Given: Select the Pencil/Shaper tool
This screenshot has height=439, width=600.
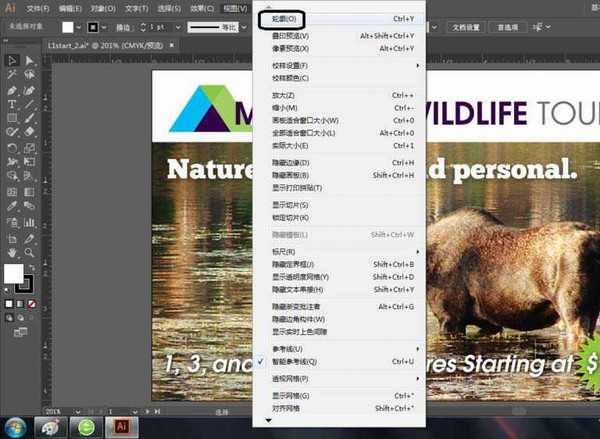Looking at the screenshot, I should [12, 132].
